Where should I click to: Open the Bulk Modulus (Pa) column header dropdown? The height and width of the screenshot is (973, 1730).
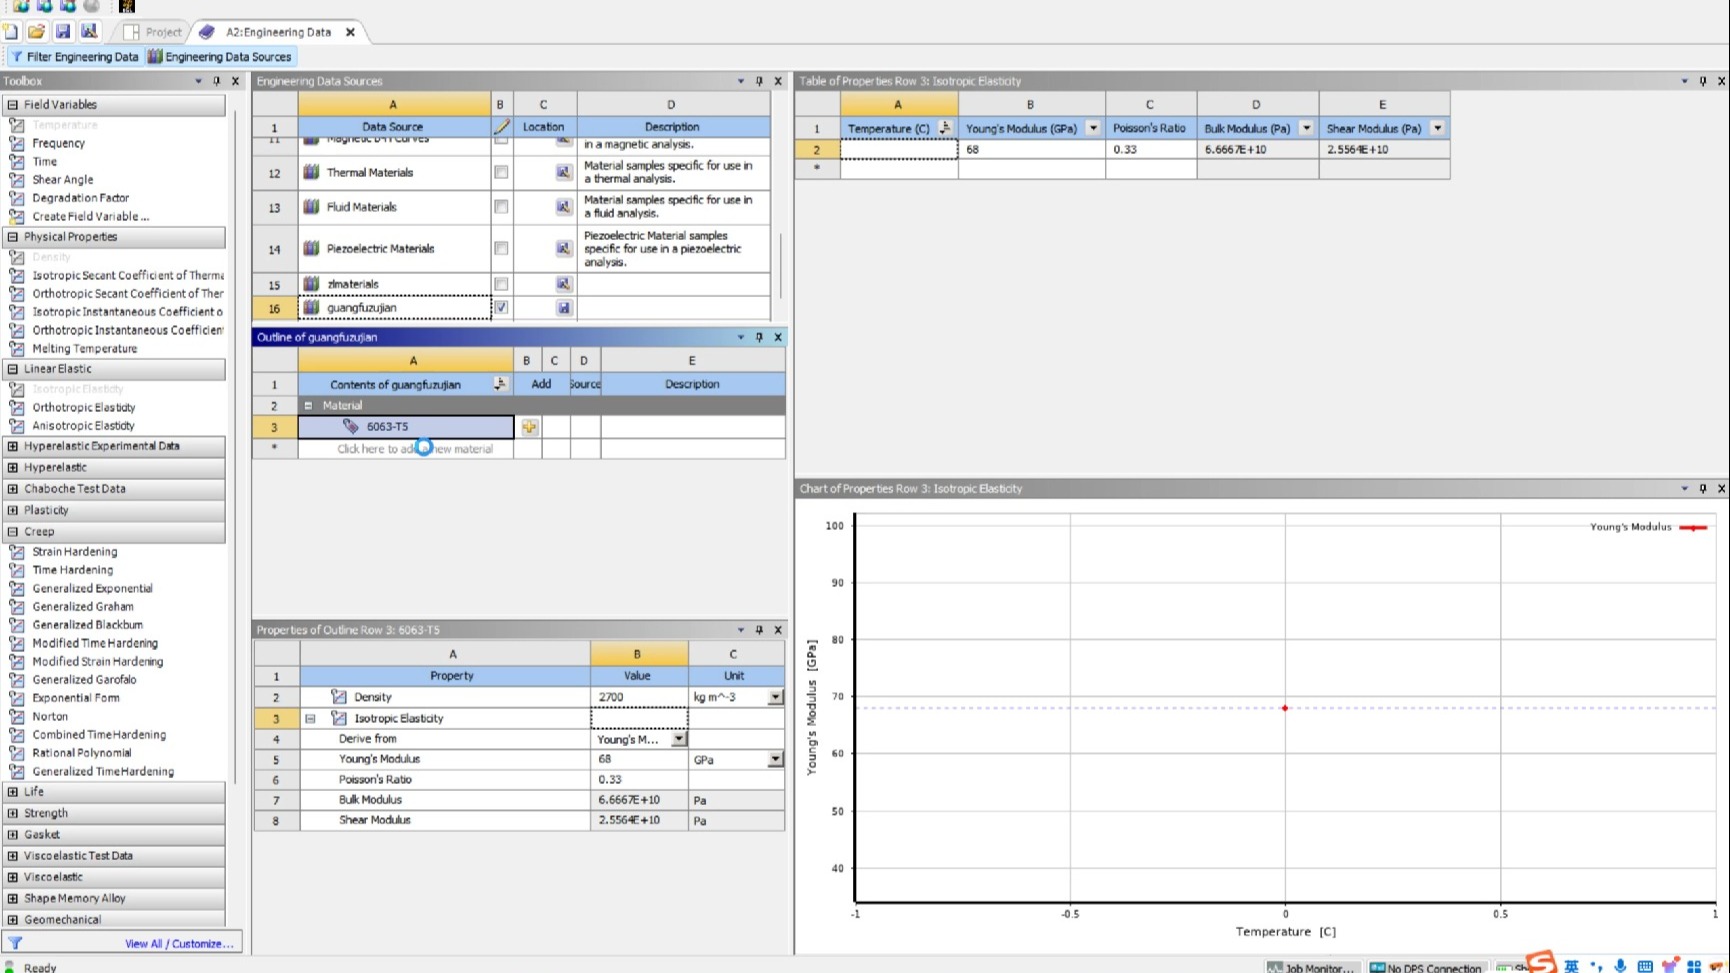(1306, 128)
